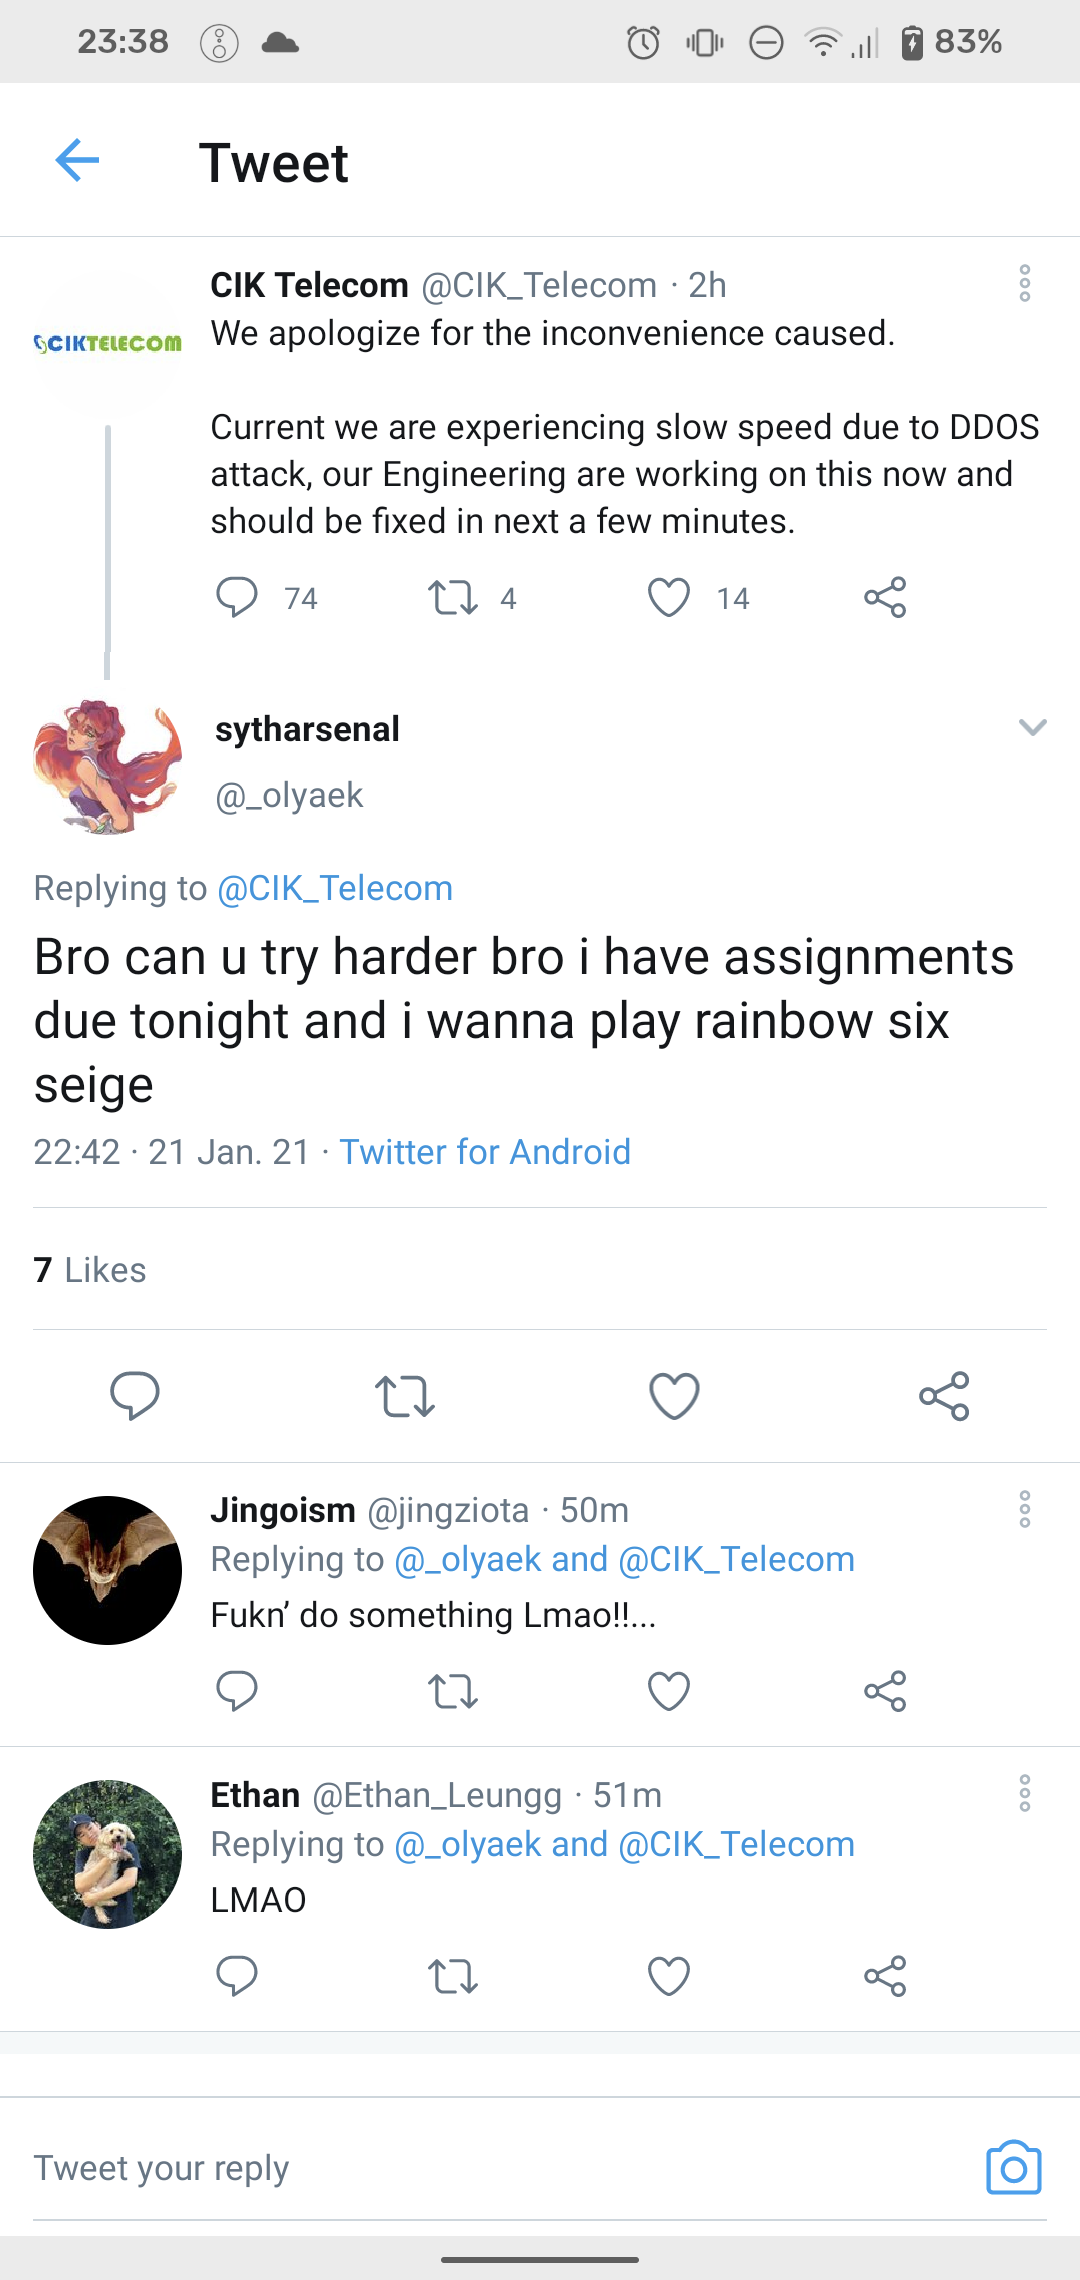Like the CIK Telecom tweet with 14 likes
The image size is (1080, 2280).
[x=669, y=597]
